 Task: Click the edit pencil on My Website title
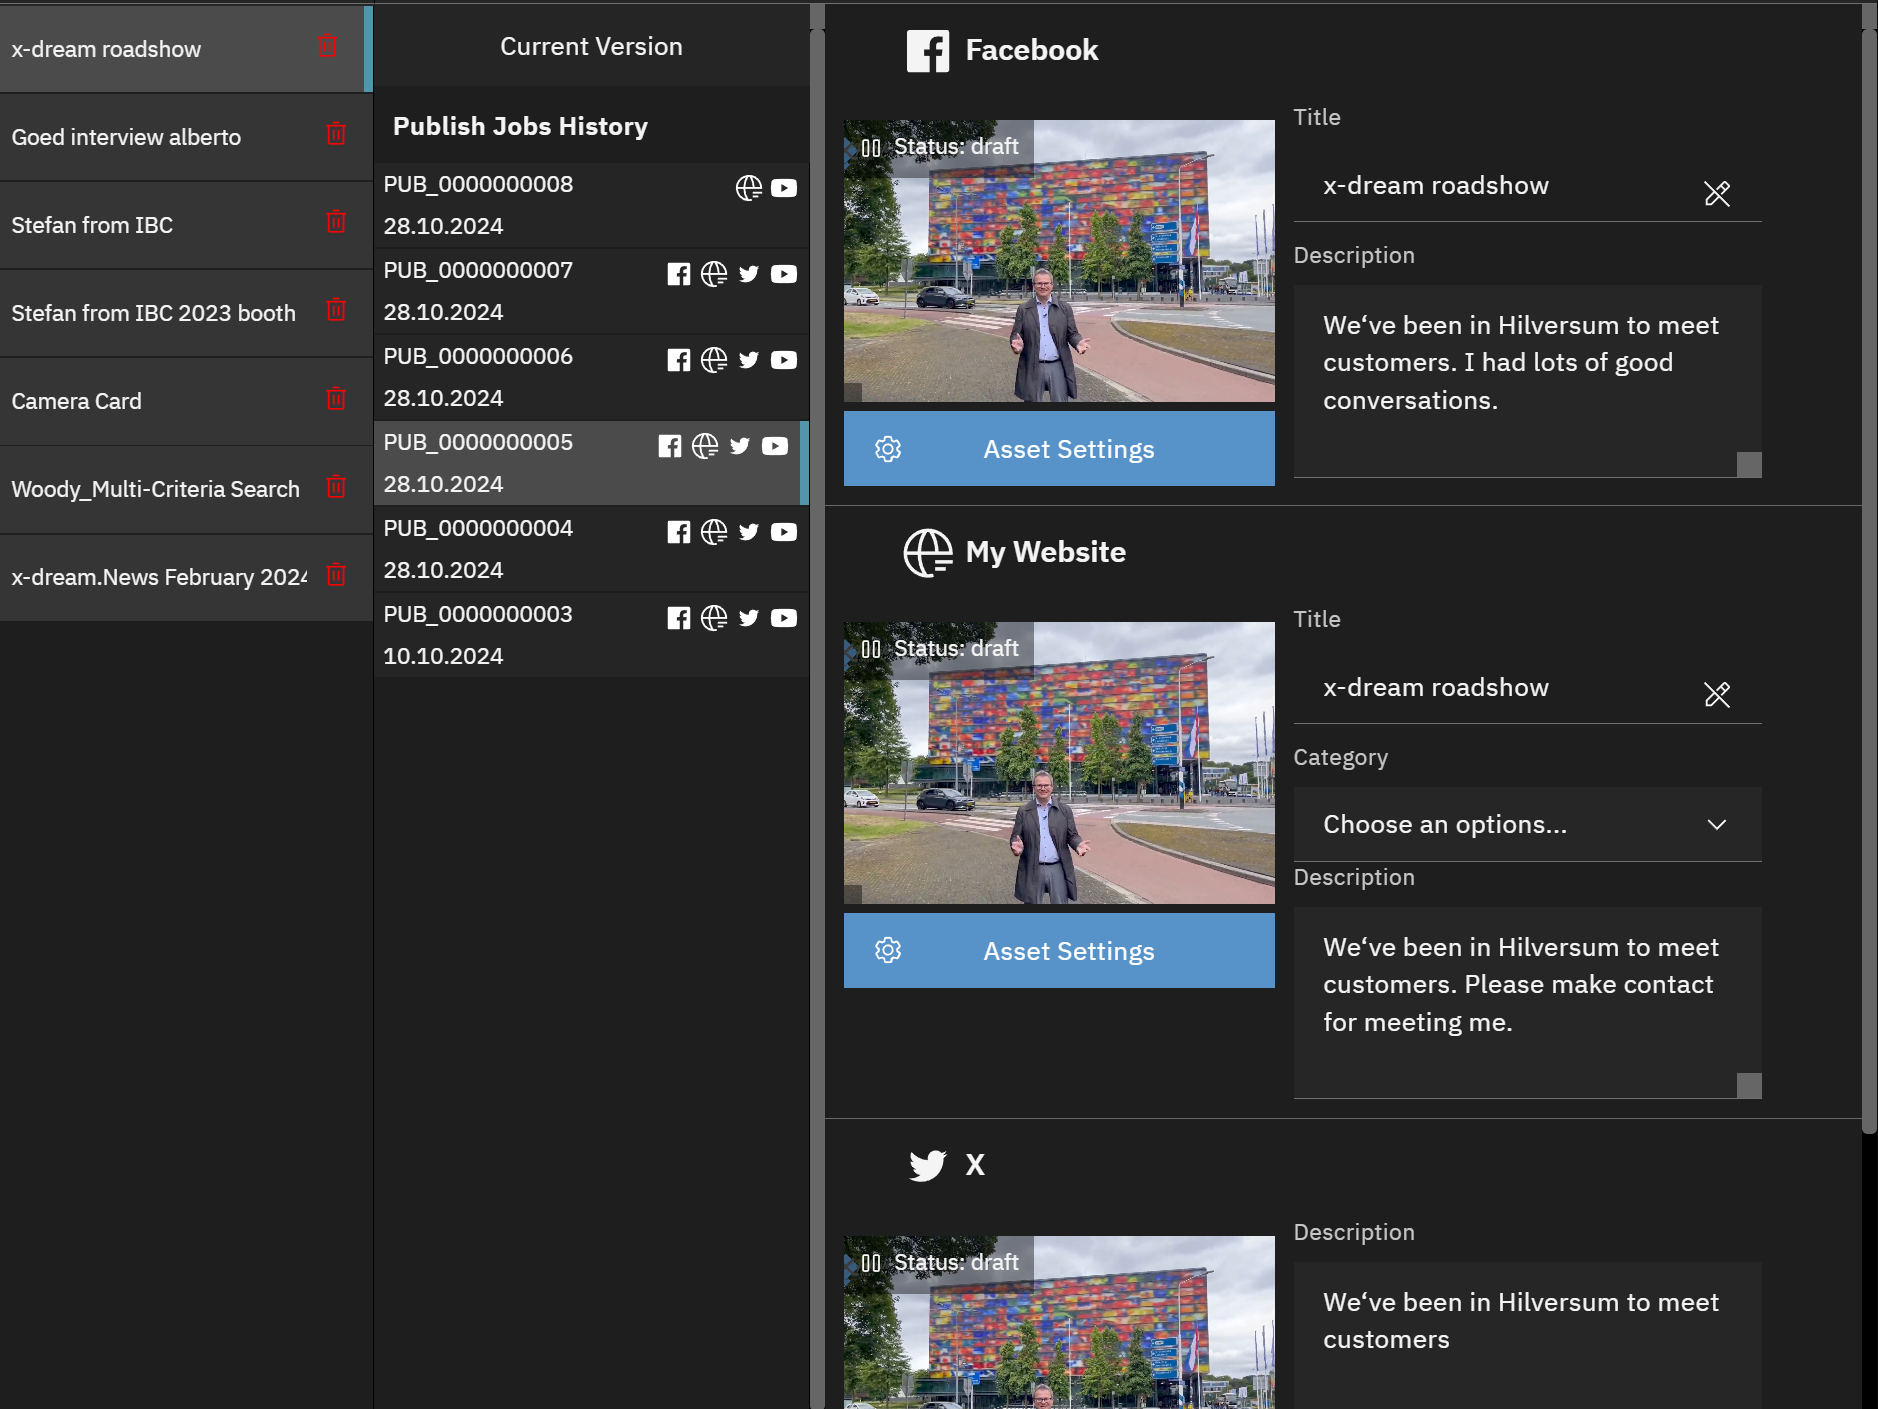(1717, 694)
